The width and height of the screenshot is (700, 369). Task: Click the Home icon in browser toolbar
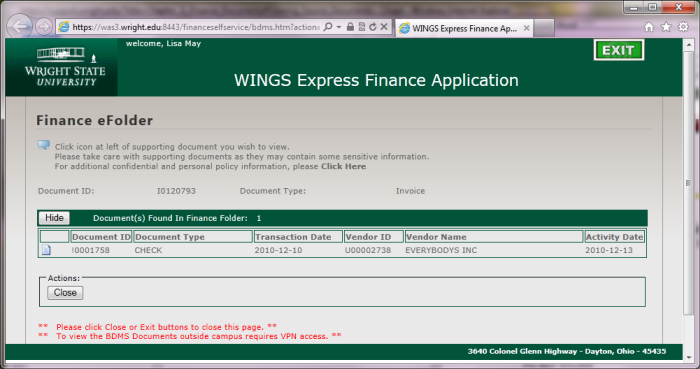coord(649,27)
